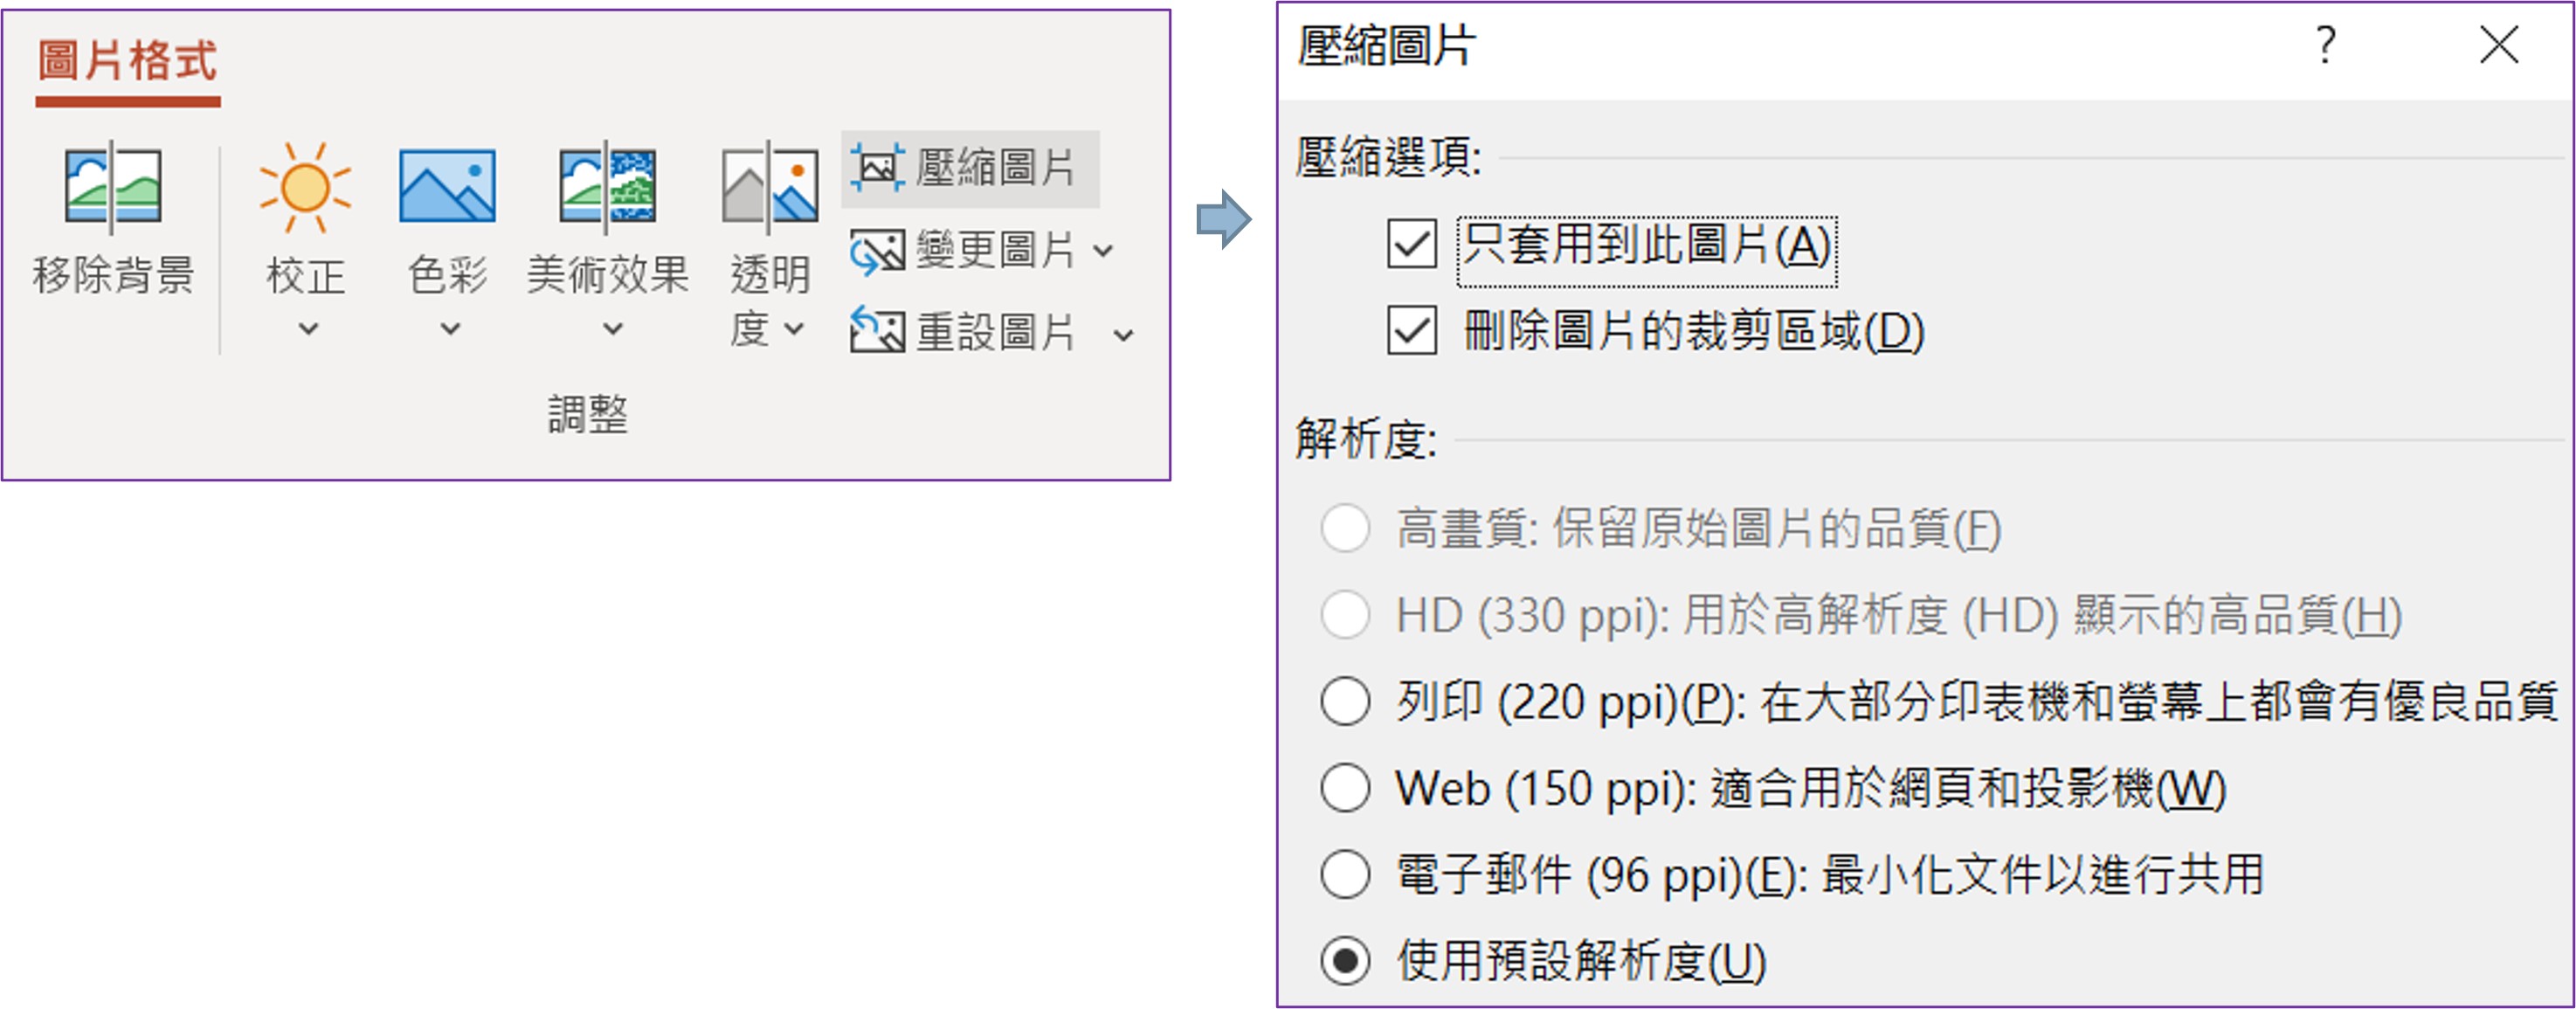Open the 色彩 dropdown chevron

coord(450,329)
